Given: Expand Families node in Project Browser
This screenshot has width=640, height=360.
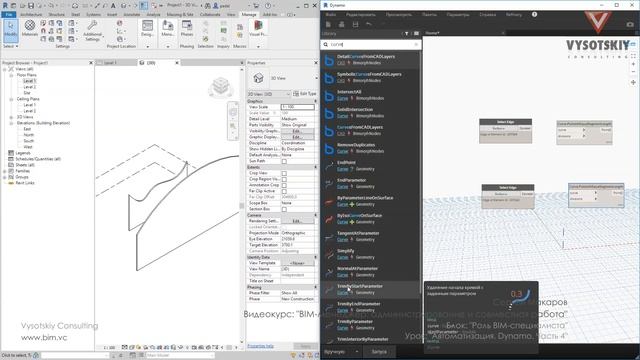Looking at the screenshot, I should point(5,171).
